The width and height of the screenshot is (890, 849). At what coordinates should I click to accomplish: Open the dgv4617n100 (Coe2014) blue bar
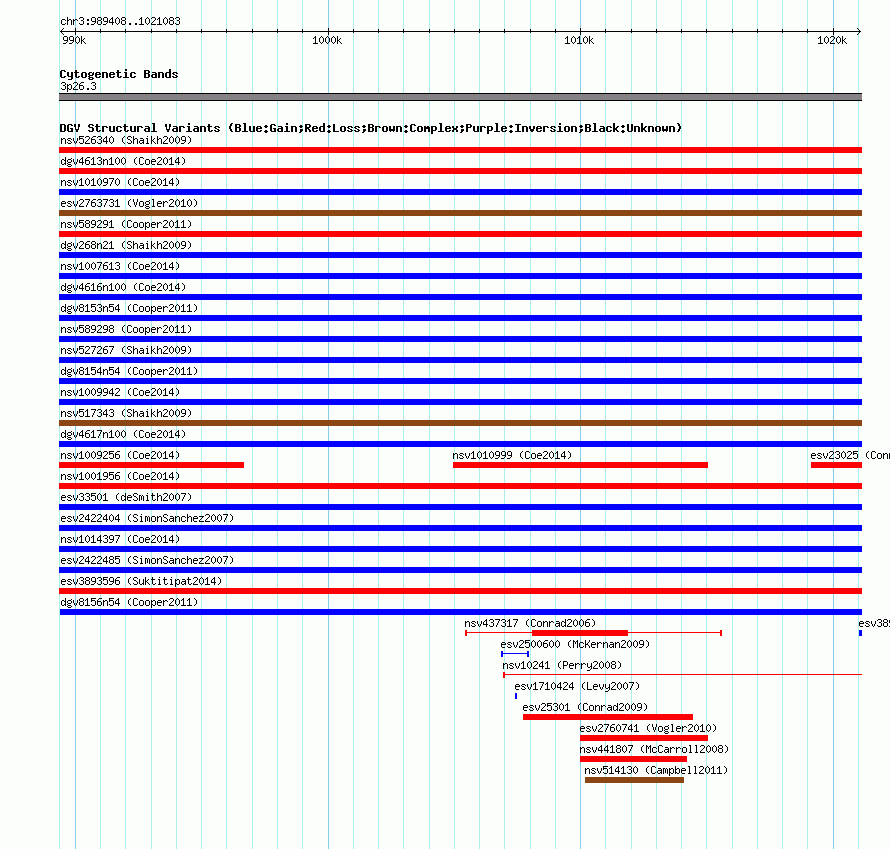click(x=460, y=444)
